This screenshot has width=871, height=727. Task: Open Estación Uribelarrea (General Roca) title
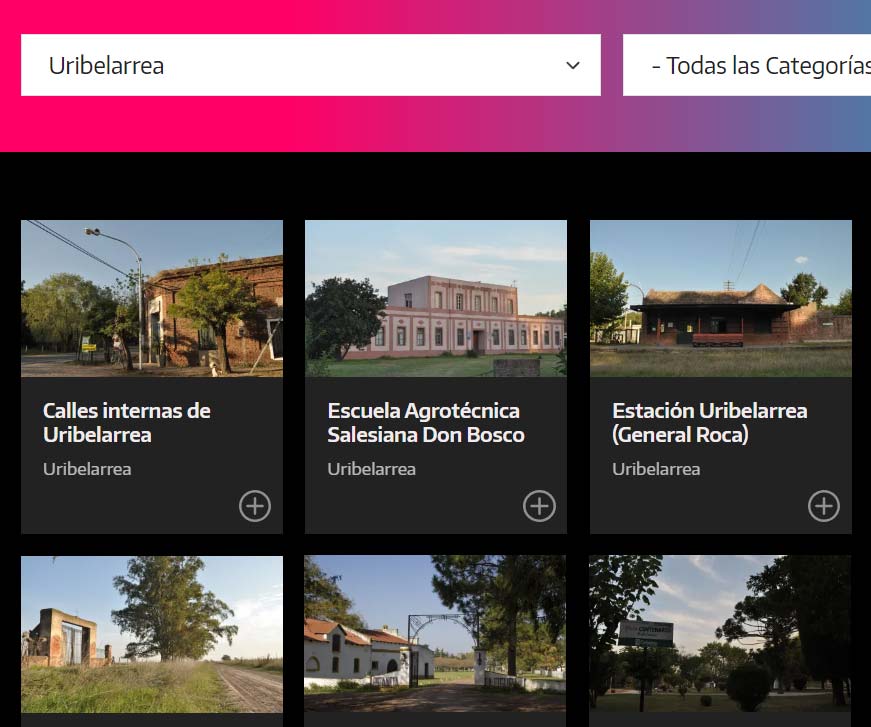click(x=710, y=423)
